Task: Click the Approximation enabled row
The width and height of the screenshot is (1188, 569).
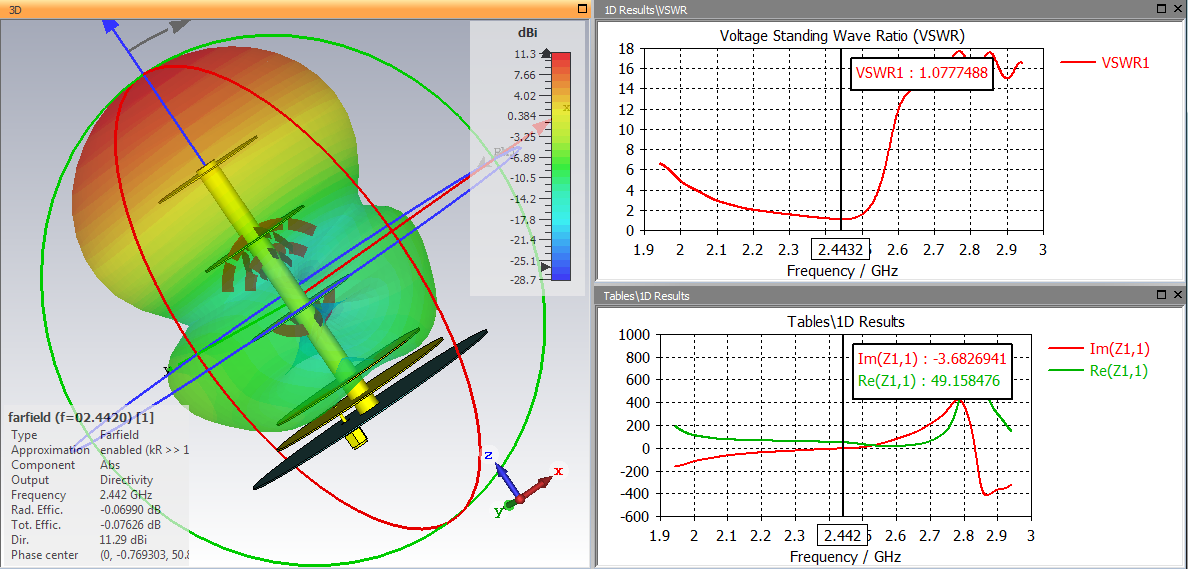Action: [99, 450]
